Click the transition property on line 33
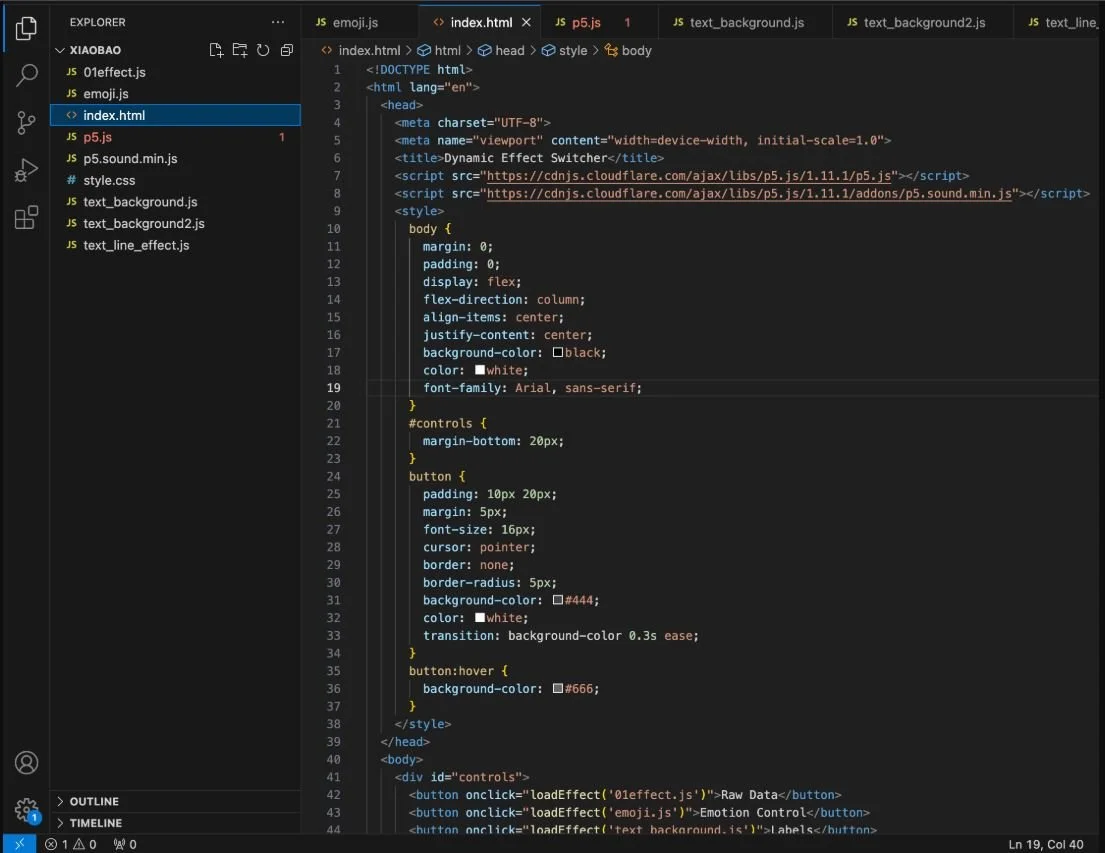The height and width of the screenshot is (853, 1105). [461, 636]
